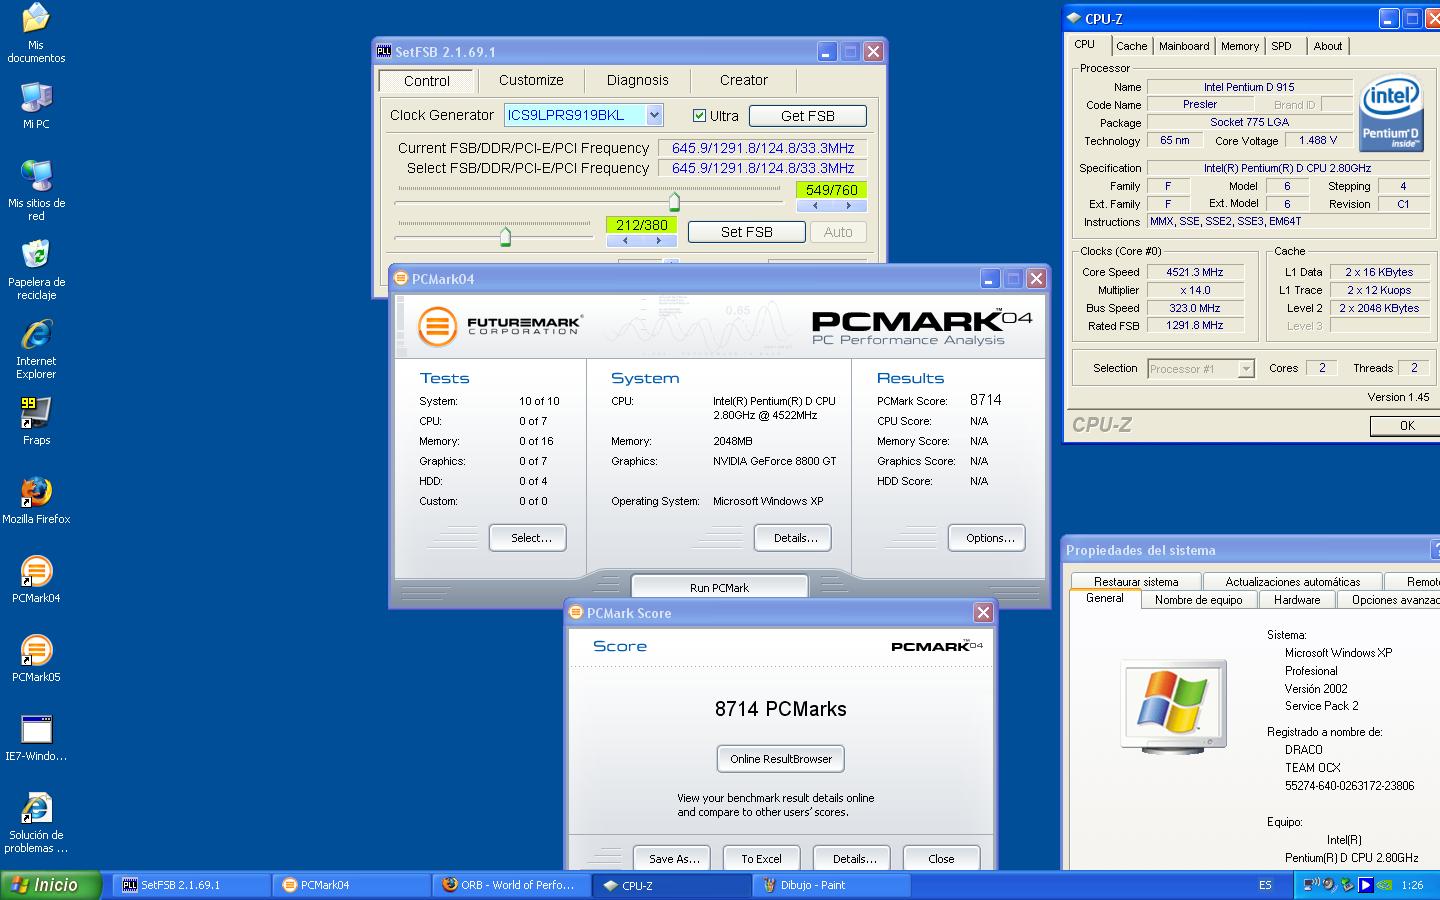Open the Cache tab in CPU-Z
The width and height of the screenshot is (1440, 900).
(x=1132, y=46)
